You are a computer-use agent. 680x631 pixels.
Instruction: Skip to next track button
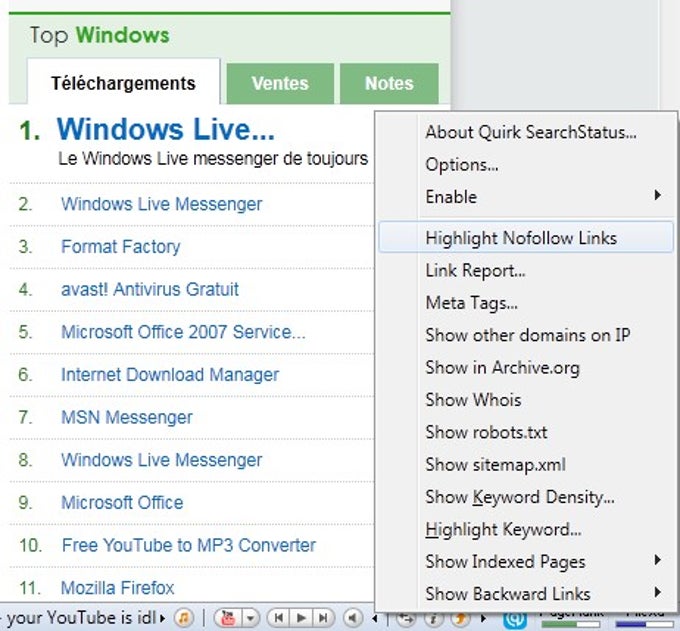(323, 618)
